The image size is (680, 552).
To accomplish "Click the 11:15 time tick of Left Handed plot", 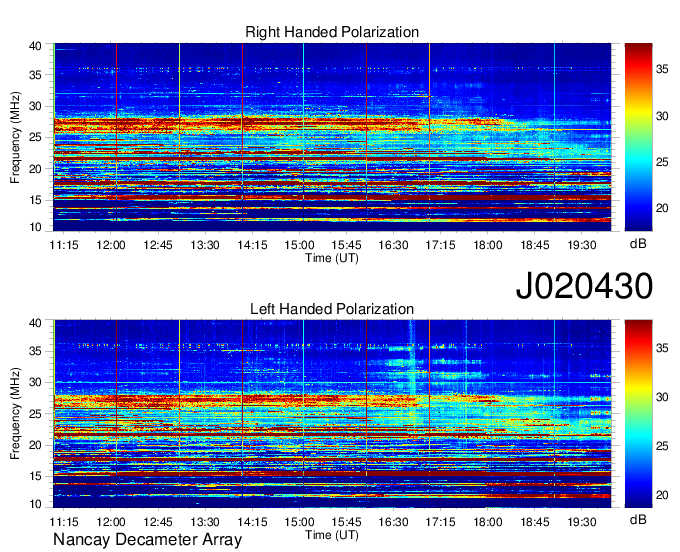I will point(64,522).
